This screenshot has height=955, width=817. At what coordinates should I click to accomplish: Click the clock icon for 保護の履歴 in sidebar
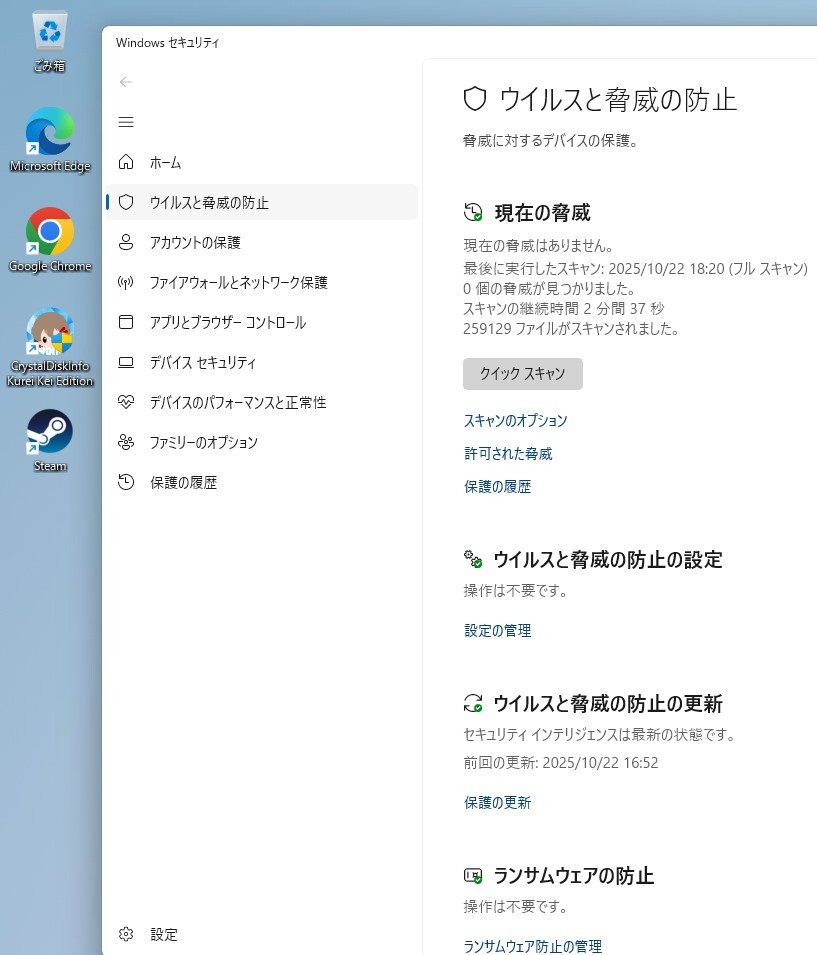(126, 482)
